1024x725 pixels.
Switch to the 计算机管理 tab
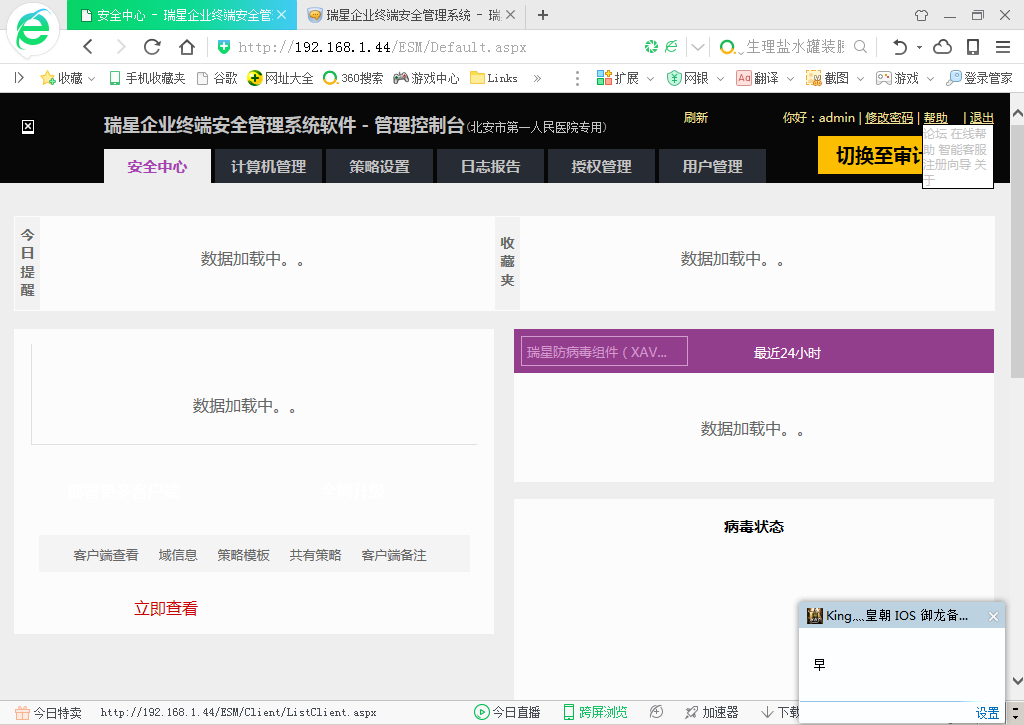(x=268, y=167)
